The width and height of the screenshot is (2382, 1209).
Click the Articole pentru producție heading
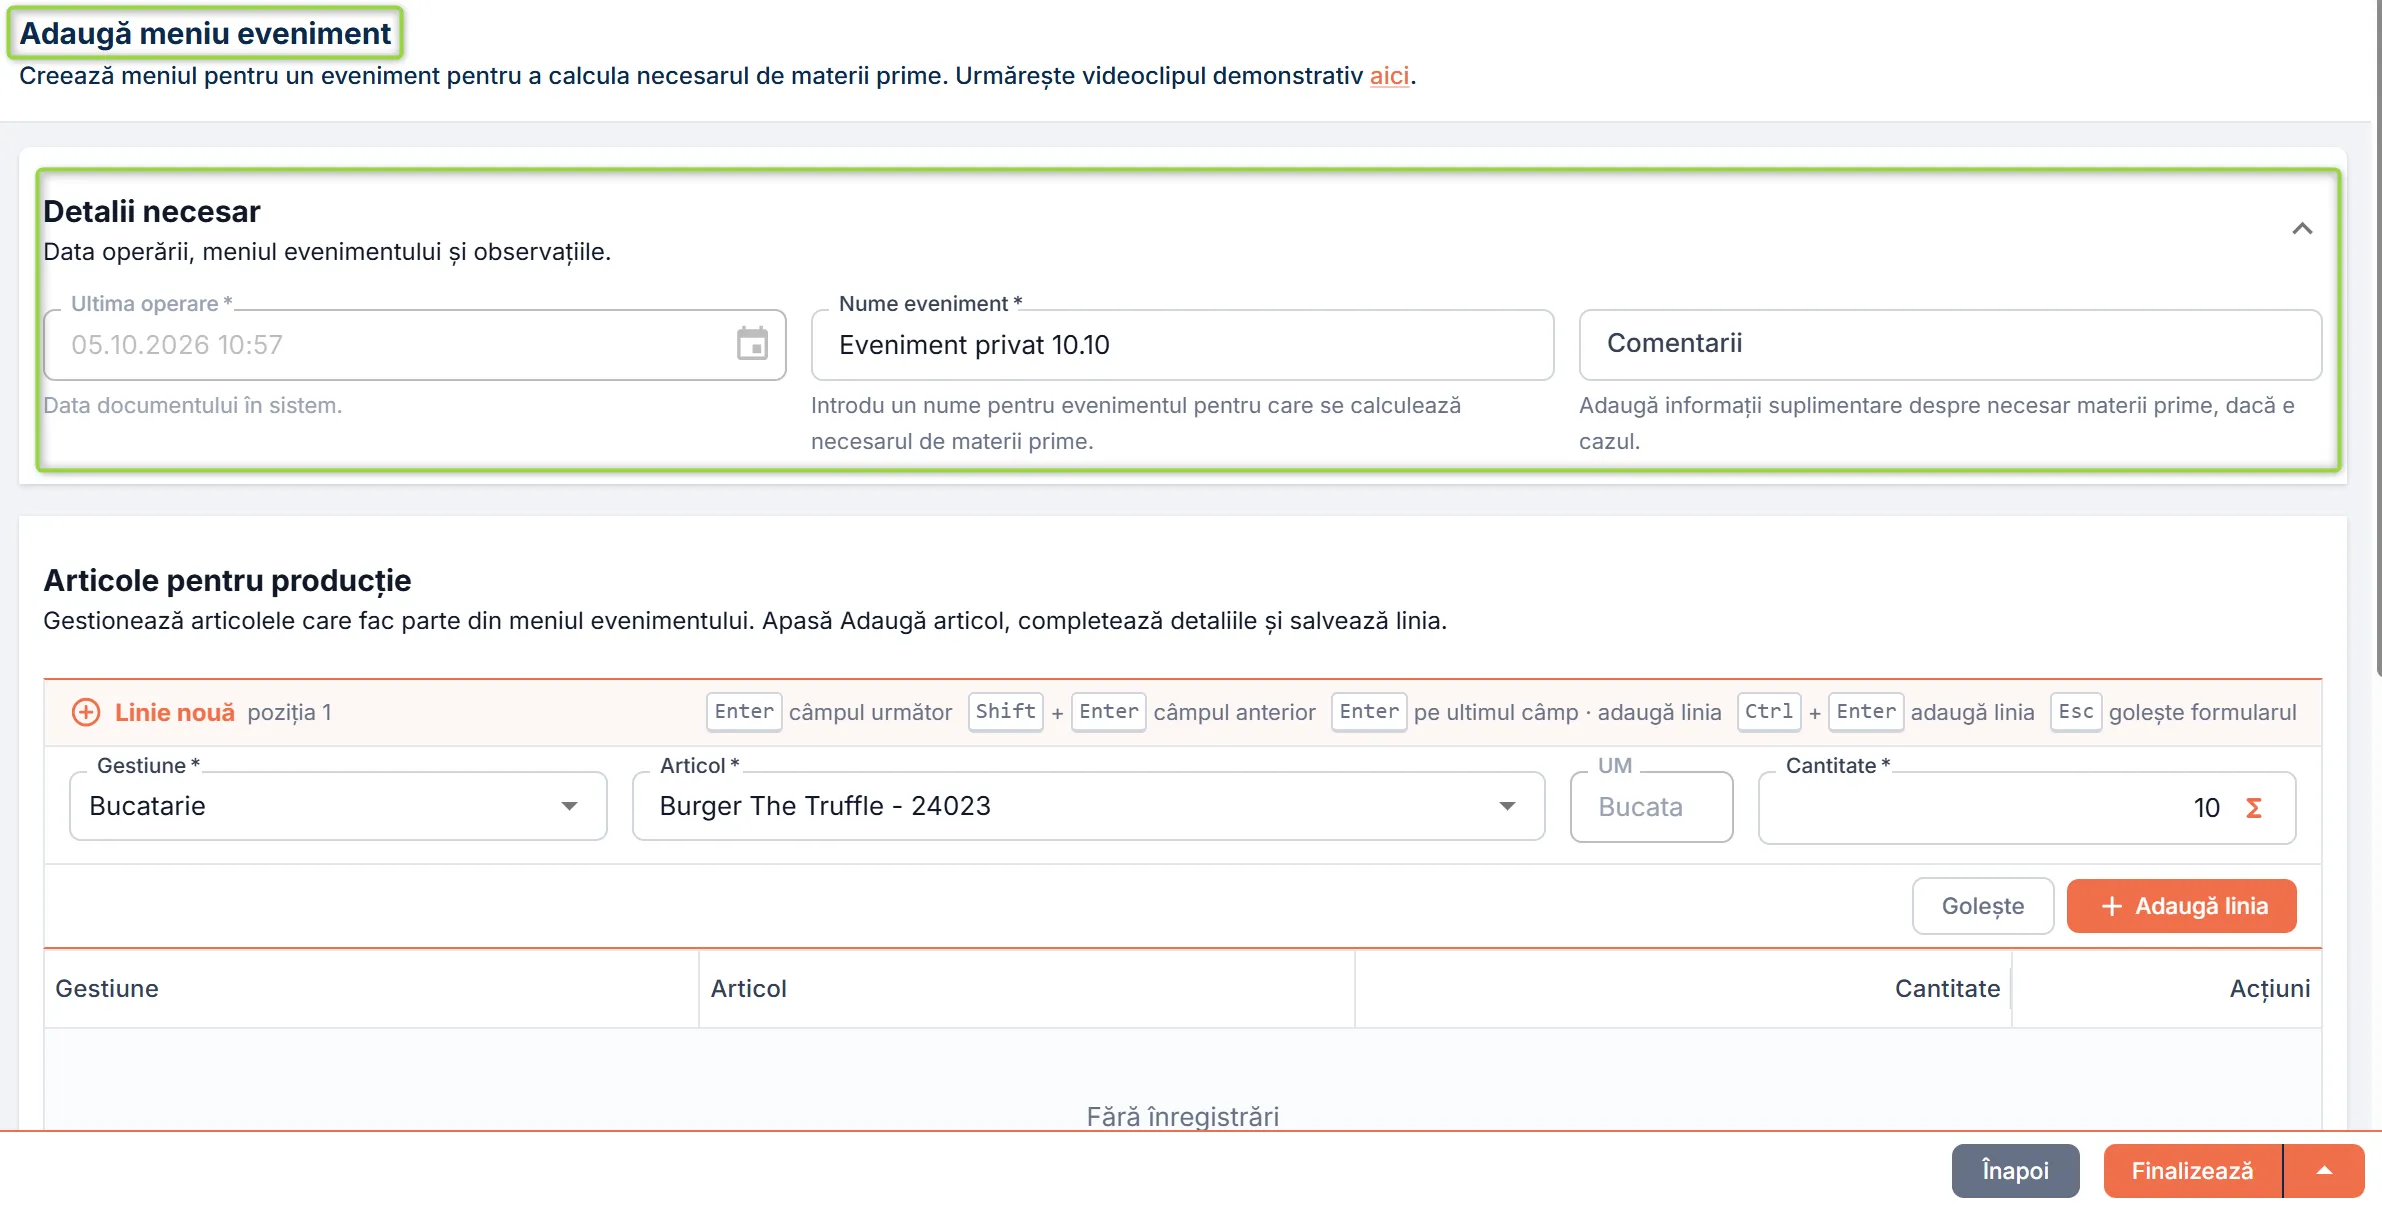(x=227, y=581)
